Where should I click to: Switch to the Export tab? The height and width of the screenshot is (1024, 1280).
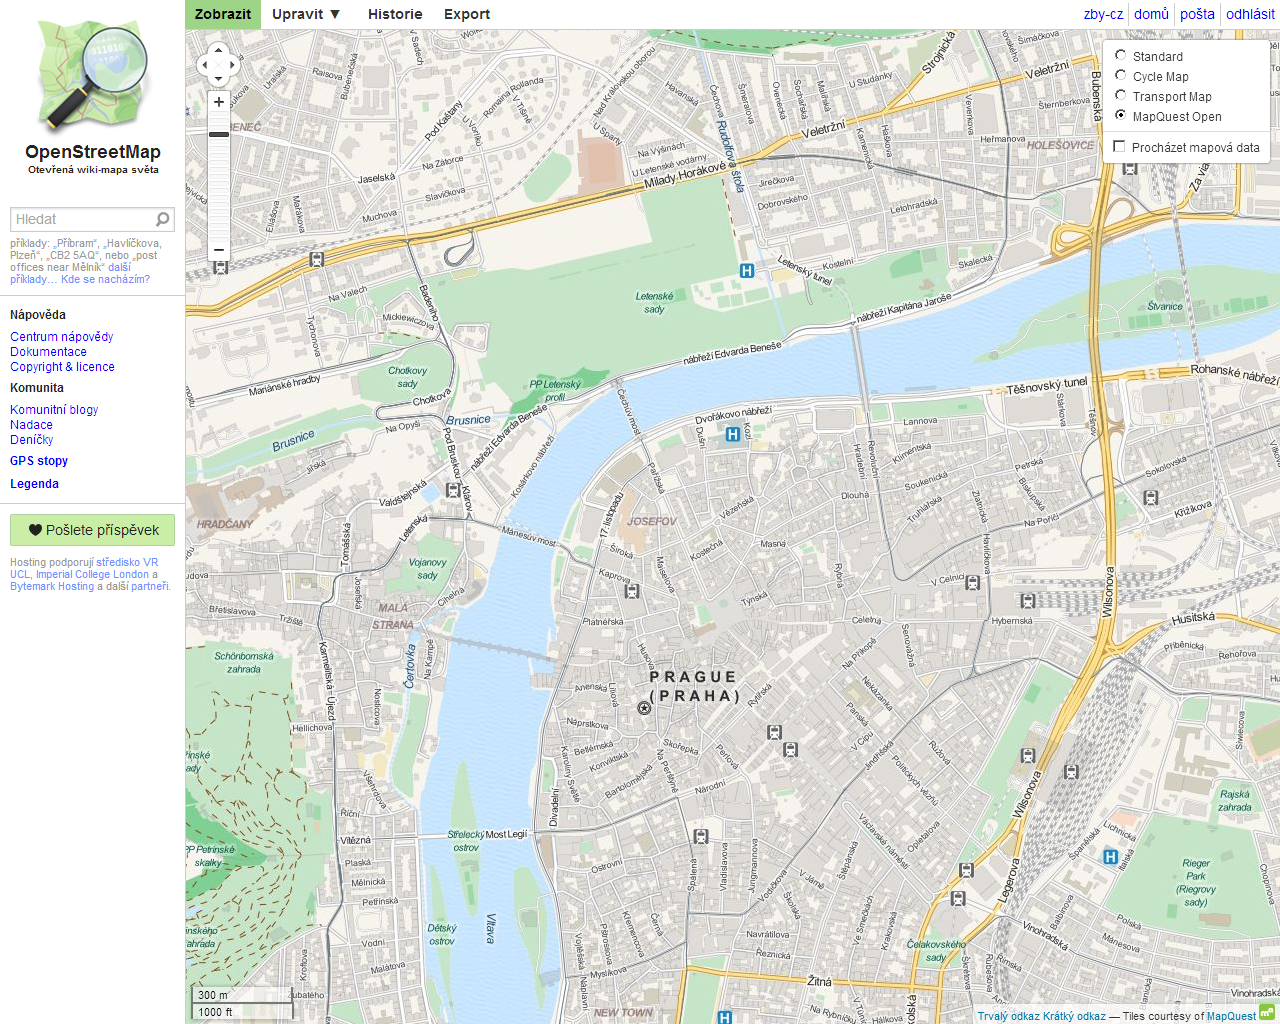click(466, 14)
